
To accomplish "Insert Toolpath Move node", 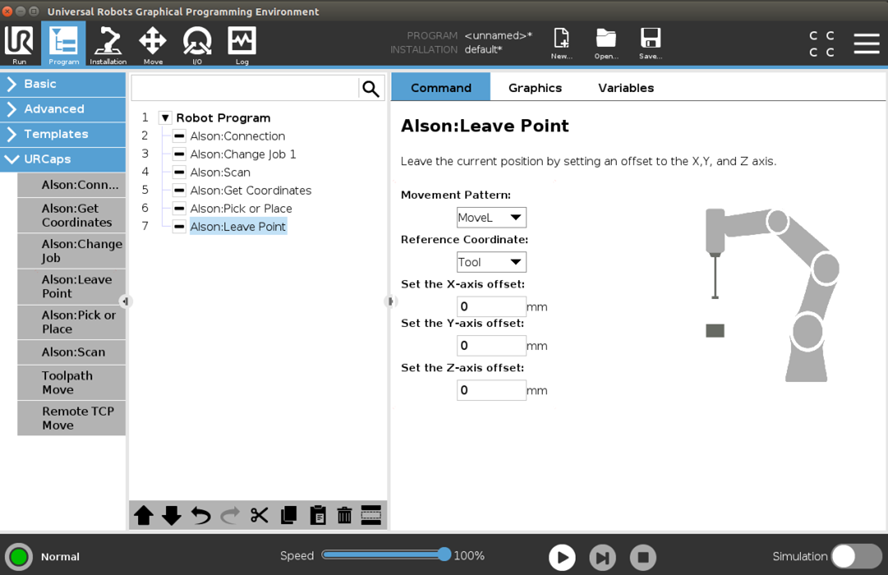I will coord(71,383).
